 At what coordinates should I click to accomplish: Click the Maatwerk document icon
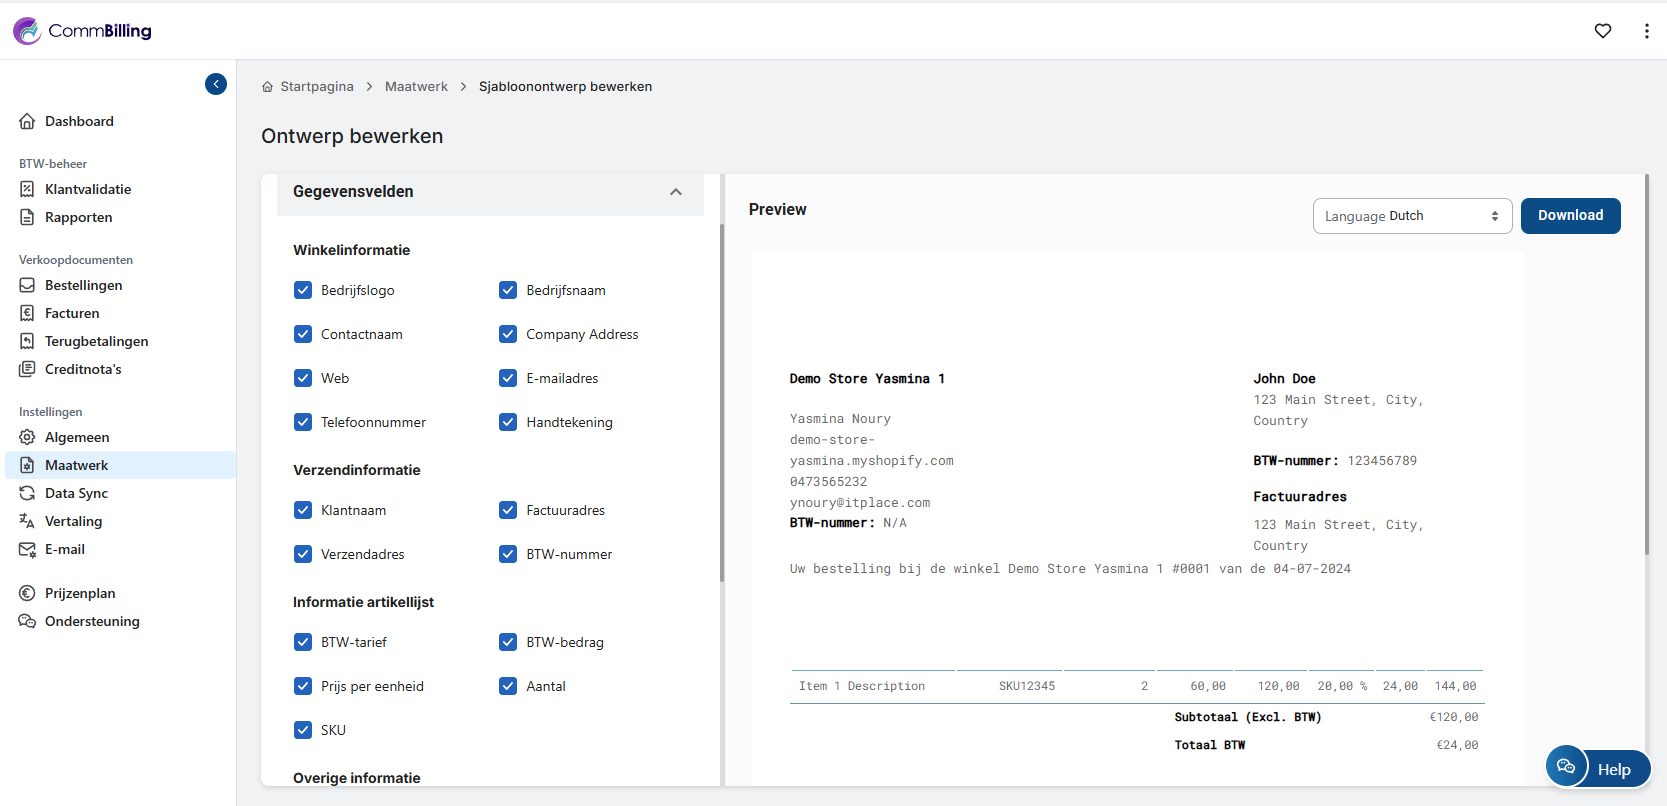[27, 465]
